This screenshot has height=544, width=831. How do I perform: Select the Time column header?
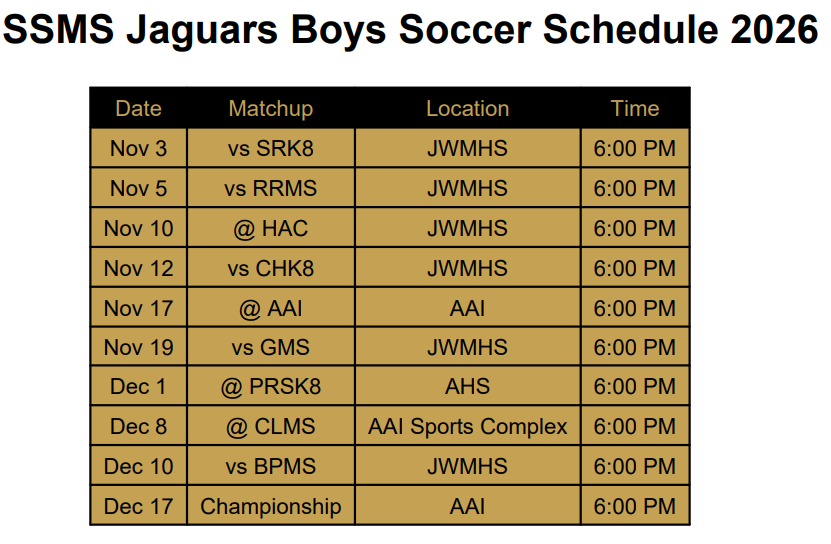click(x=635, y=108)
